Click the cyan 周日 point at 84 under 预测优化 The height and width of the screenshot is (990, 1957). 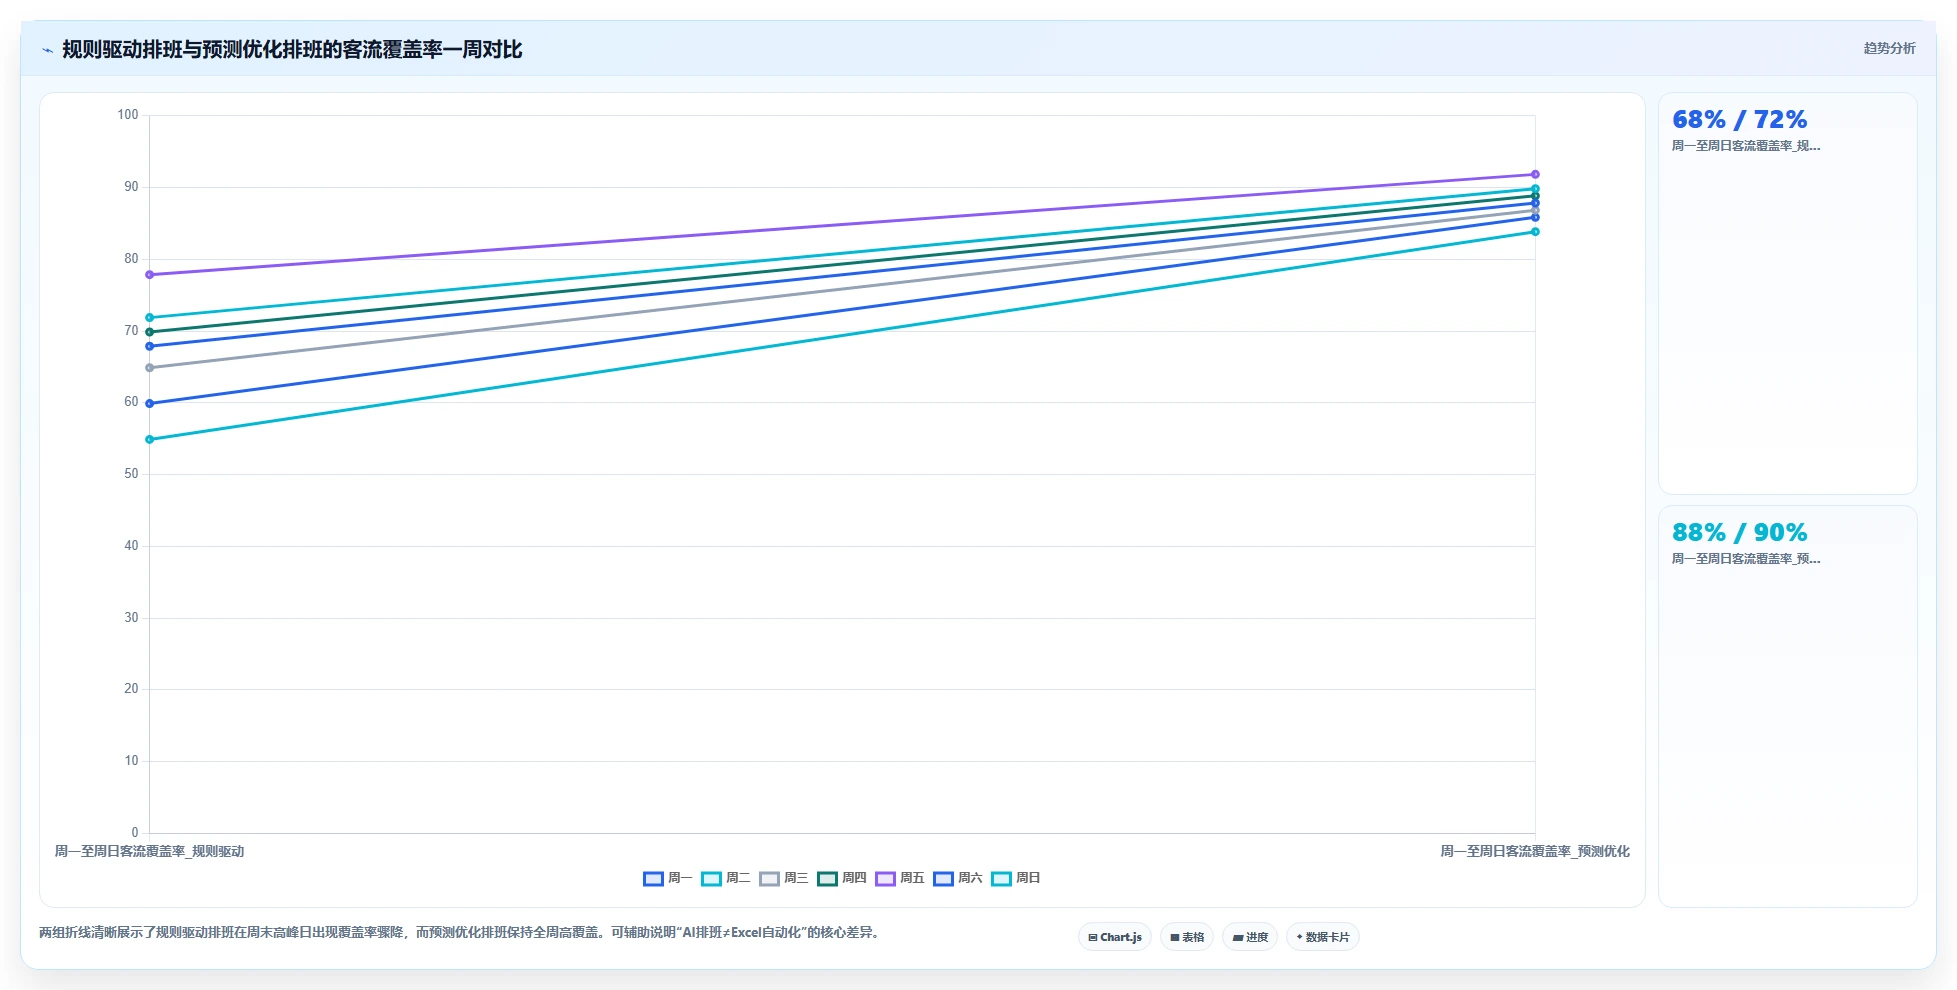pos(1535,232)
